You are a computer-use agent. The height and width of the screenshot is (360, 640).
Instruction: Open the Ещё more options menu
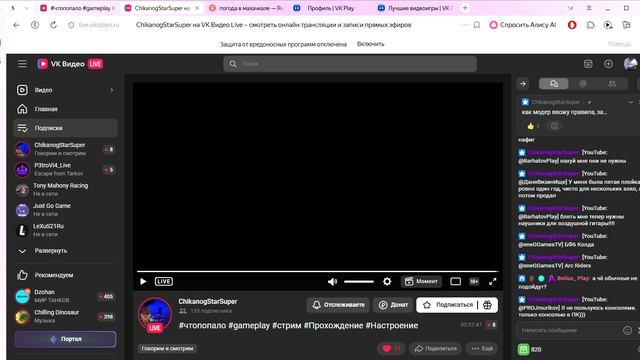[x=482, y=349]
